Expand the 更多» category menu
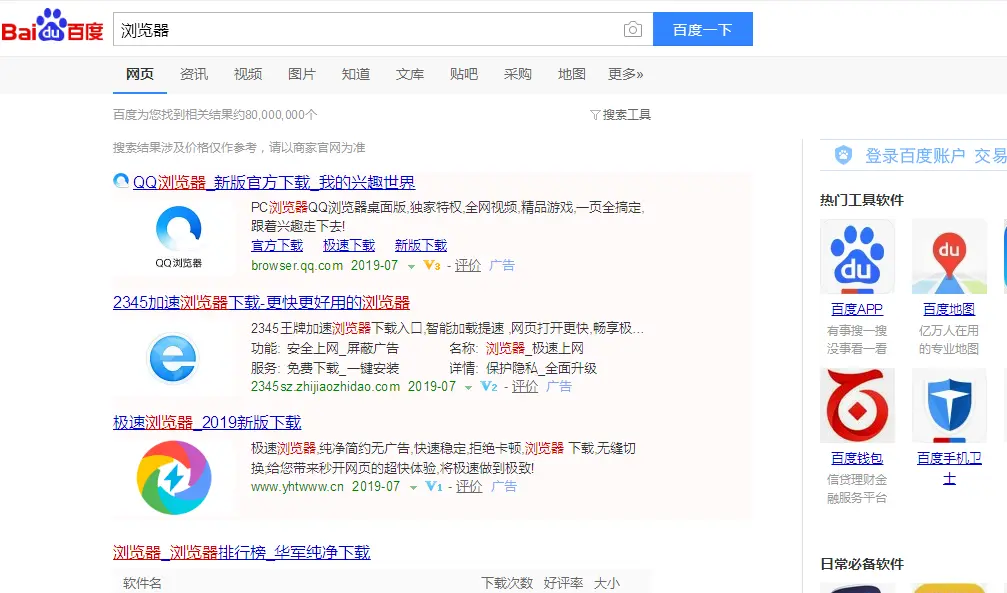1007x593 pixels. 626,74
